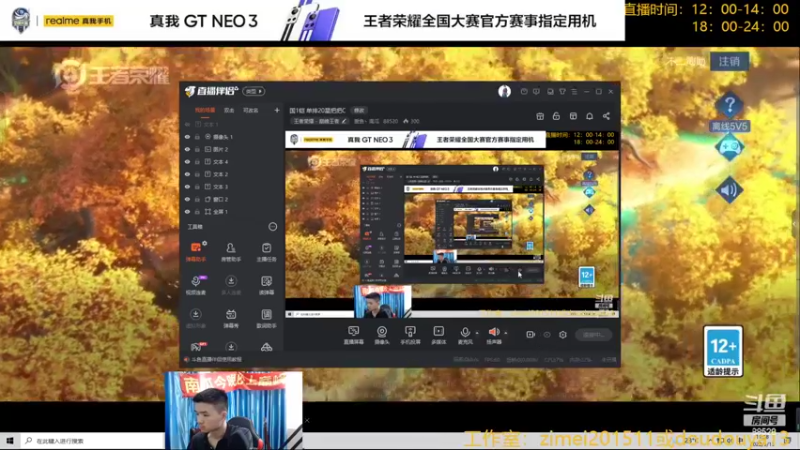Switch to the second scene tab
This screenshot has height=450, width=800.
point(229,110)
